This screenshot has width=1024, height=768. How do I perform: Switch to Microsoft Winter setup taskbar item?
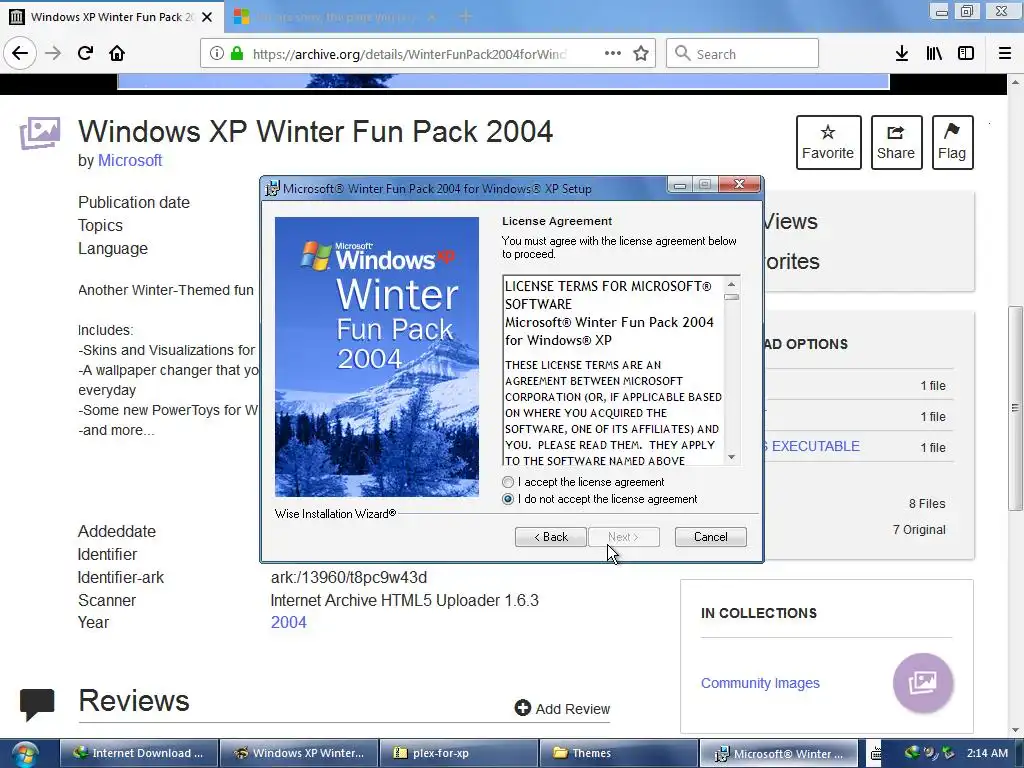[x=778, y=753]
